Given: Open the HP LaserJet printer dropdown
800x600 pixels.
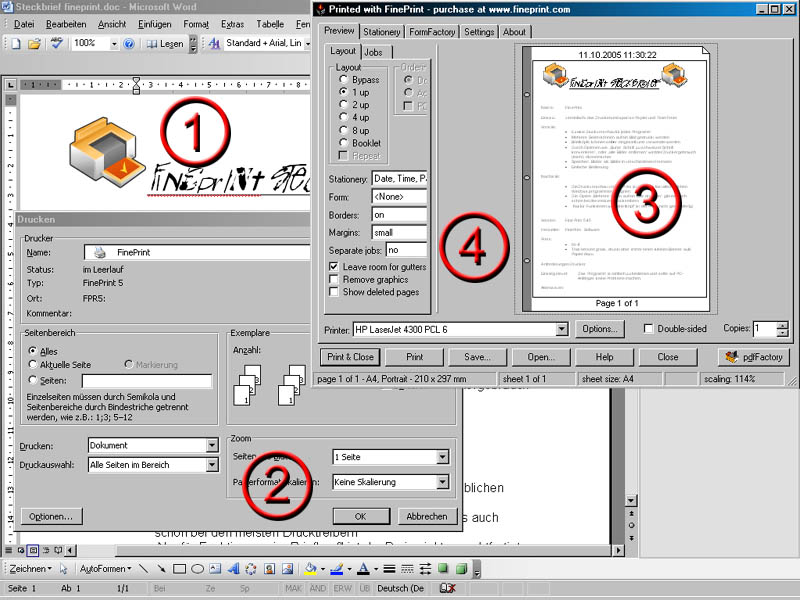Looking at the screenshot, I should point(561,328).
